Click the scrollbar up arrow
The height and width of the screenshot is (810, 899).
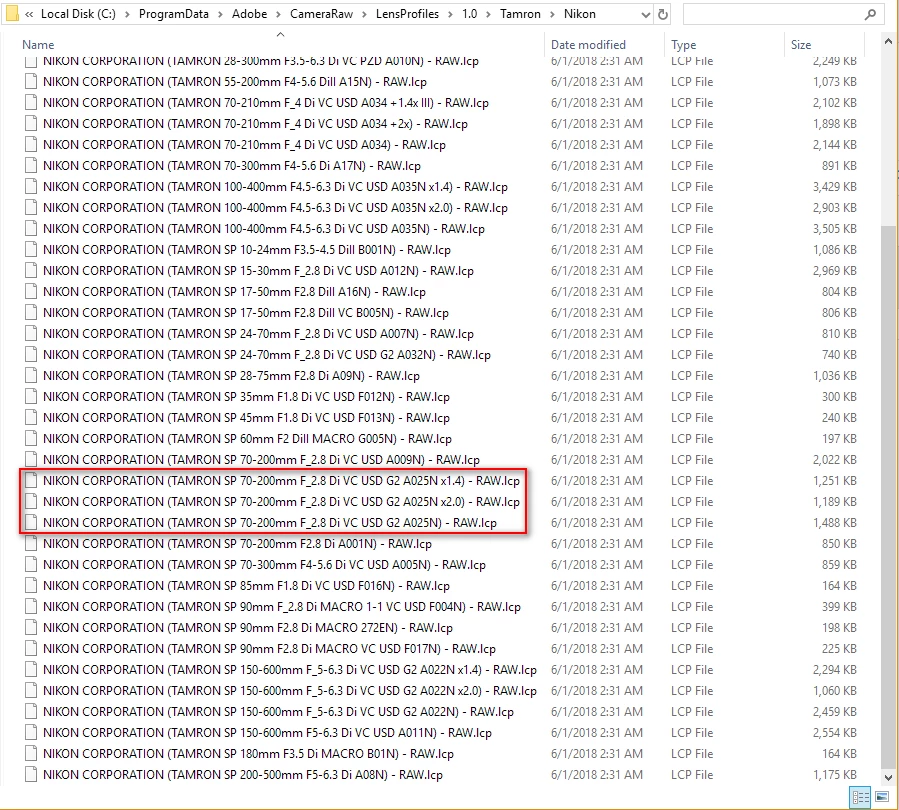click(888, 41)
